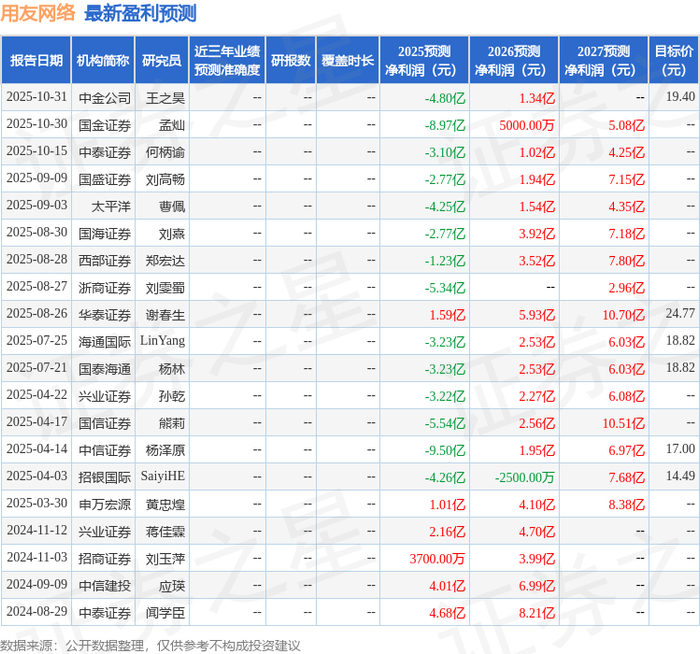Select the date 2024-11-12
The width and height of the screenshot is (700, 654).
[x=37, y=530]
